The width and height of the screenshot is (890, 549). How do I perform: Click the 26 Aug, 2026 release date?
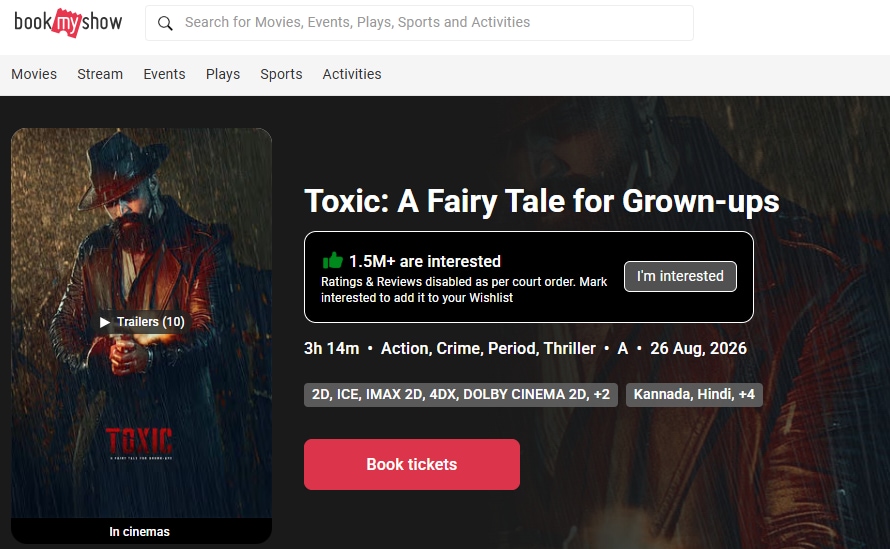(698, 348)
